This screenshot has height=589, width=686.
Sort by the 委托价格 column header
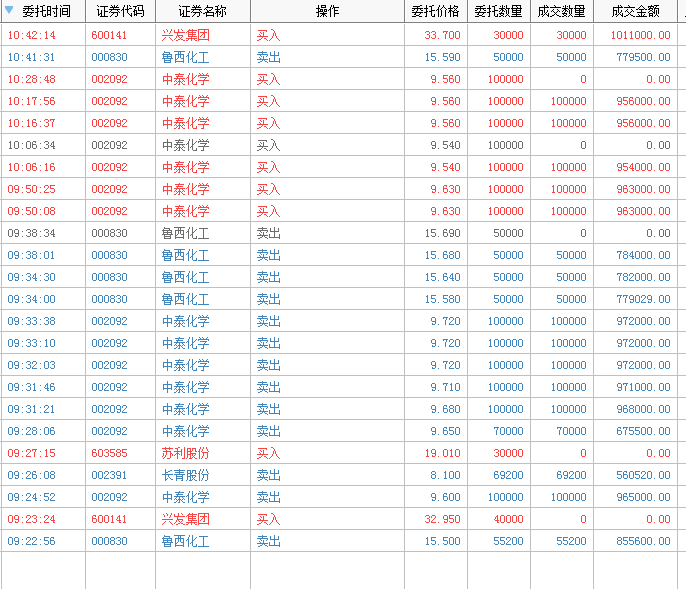coord(435,11)
